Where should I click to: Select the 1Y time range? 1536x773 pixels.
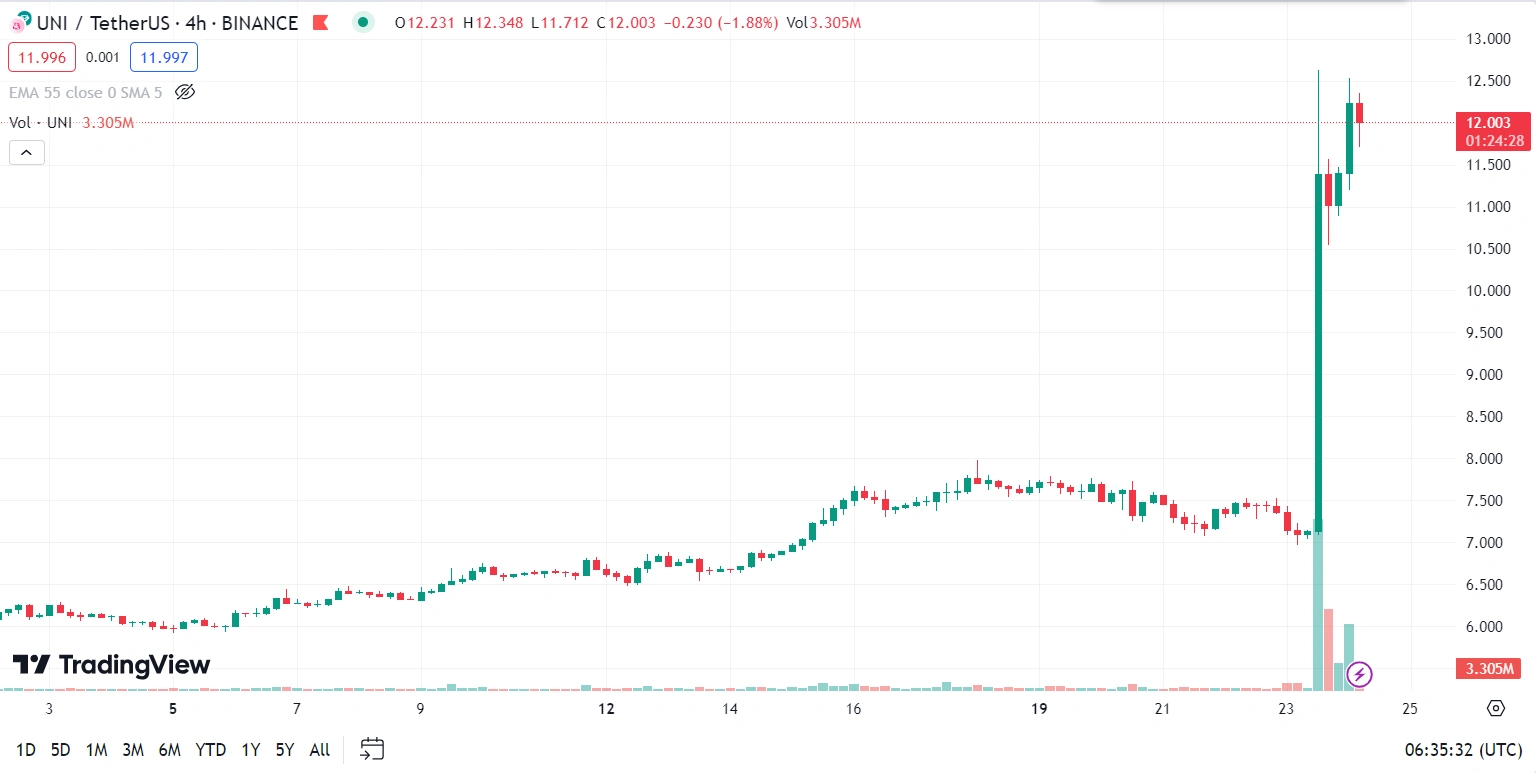(x=250, y=749)
